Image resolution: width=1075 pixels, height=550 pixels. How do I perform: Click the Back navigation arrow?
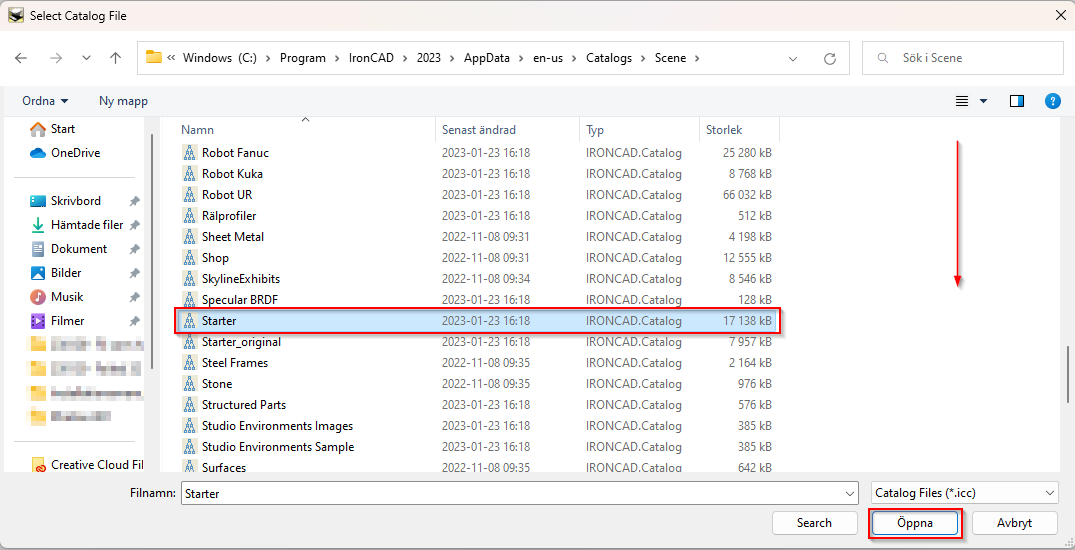click(21, 58)
